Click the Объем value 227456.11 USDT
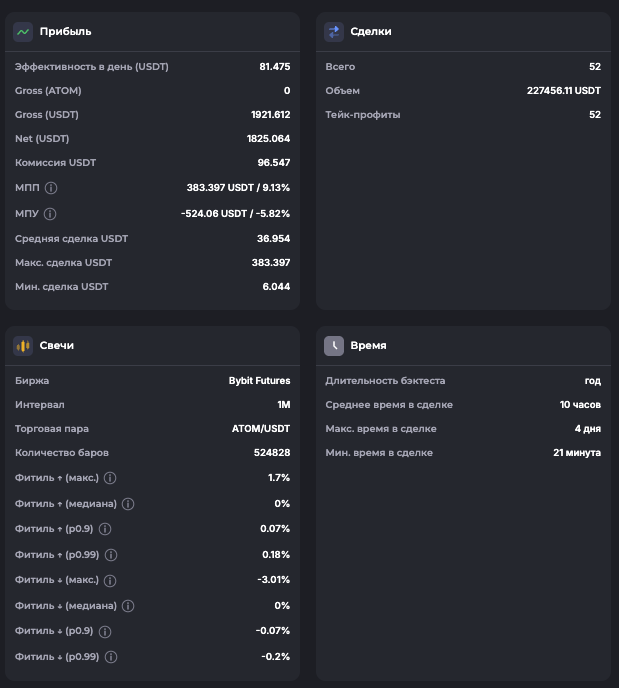This screenshot has width=619, height=688. pos(563,91)
